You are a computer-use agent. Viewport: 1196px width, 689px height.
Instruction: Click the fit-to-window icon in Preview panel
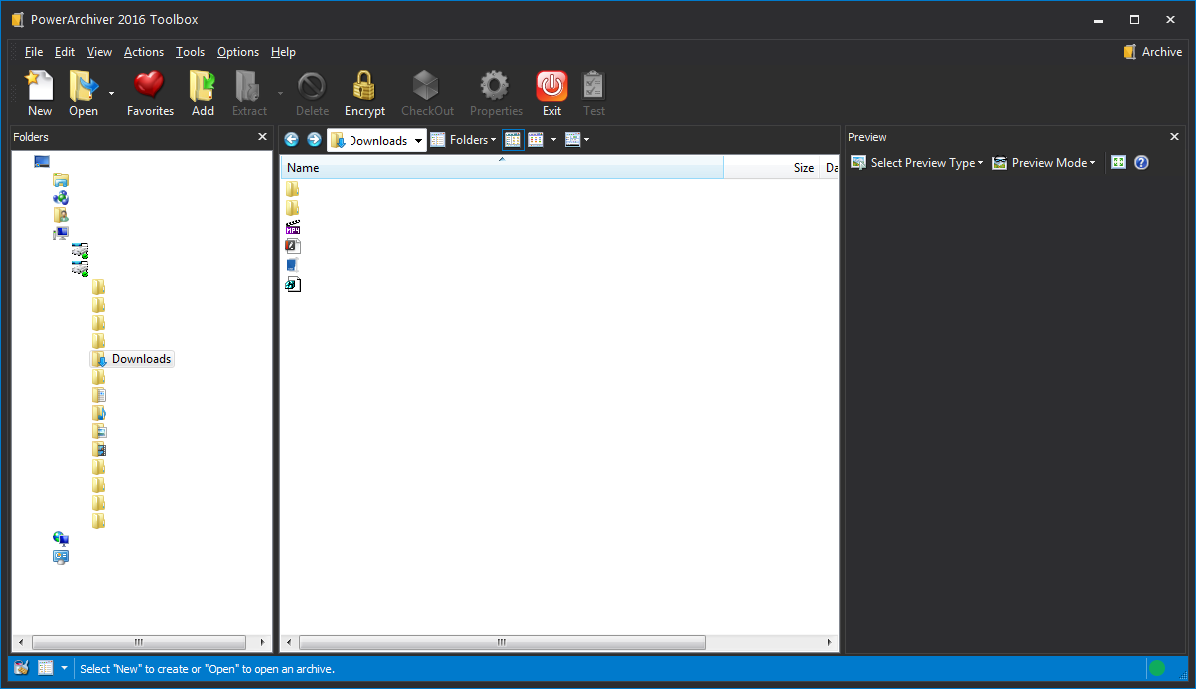(1118, 162)
